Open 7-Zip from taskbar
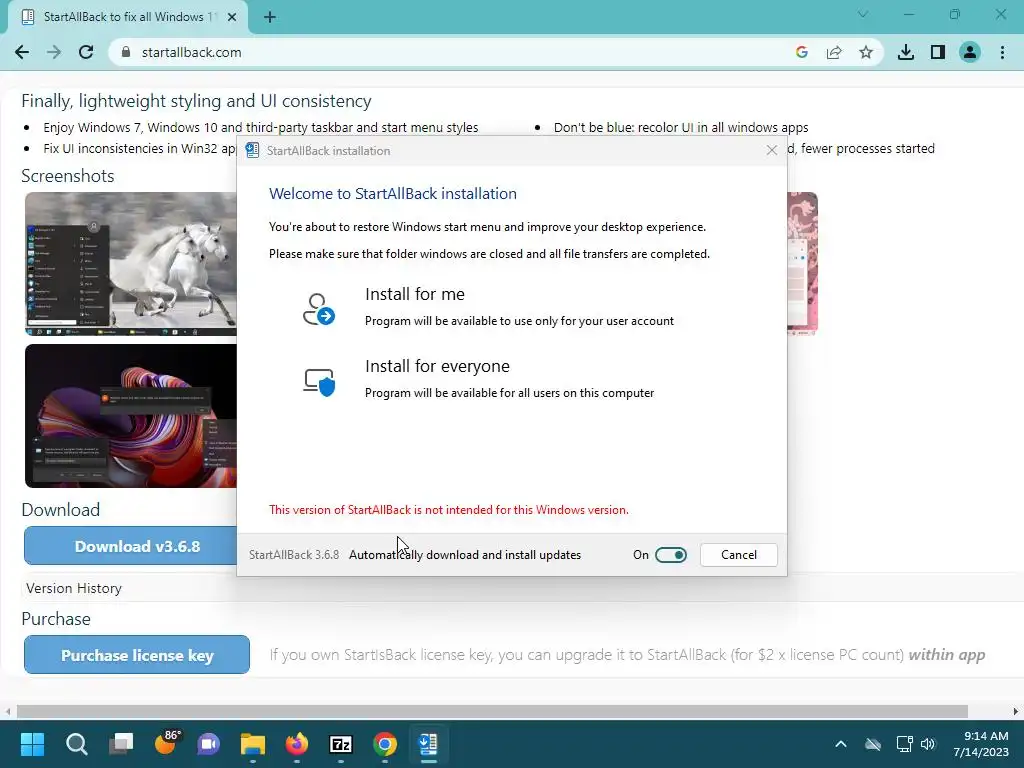The height and width of the screenshot is (768, 1024). [x=341, y=744]
